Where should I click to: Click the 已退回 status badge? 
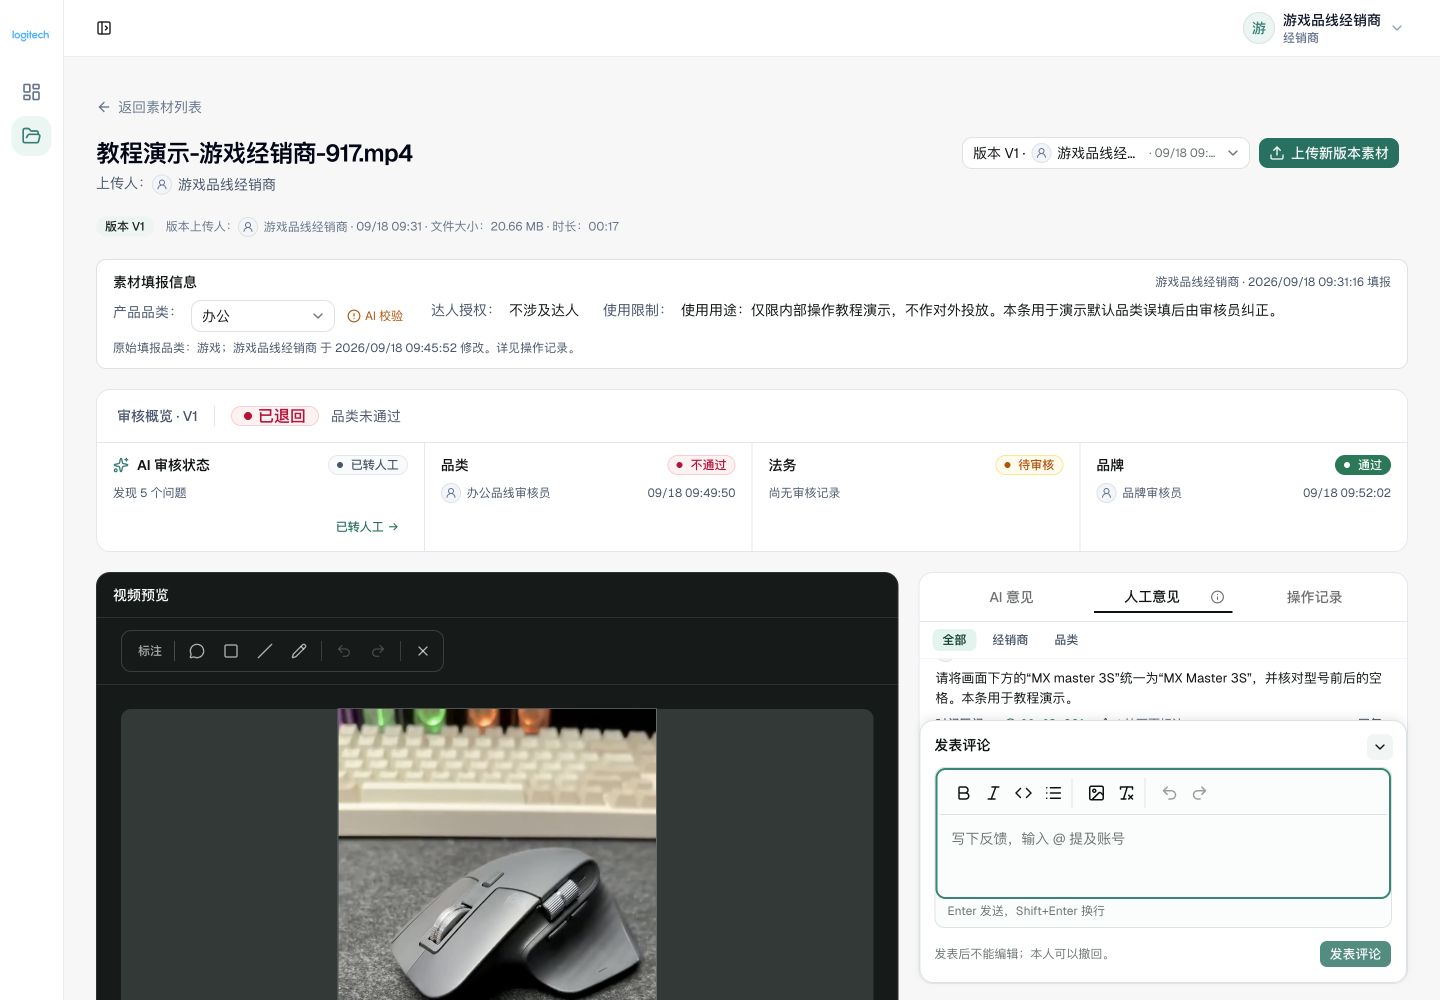pos(275,416)
